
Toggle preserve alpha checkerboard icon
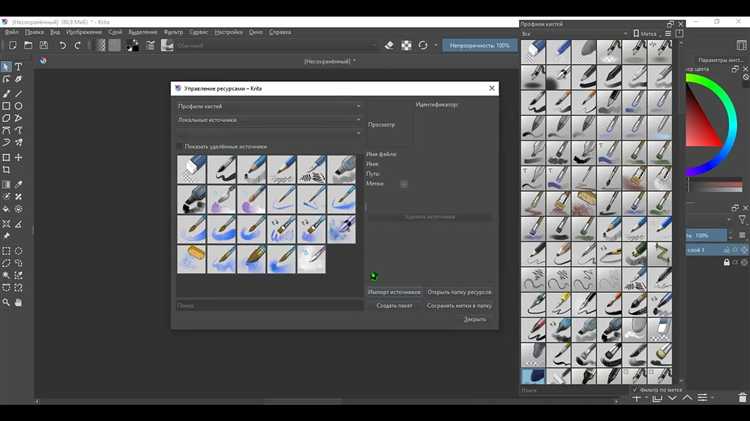coord(406,45)
